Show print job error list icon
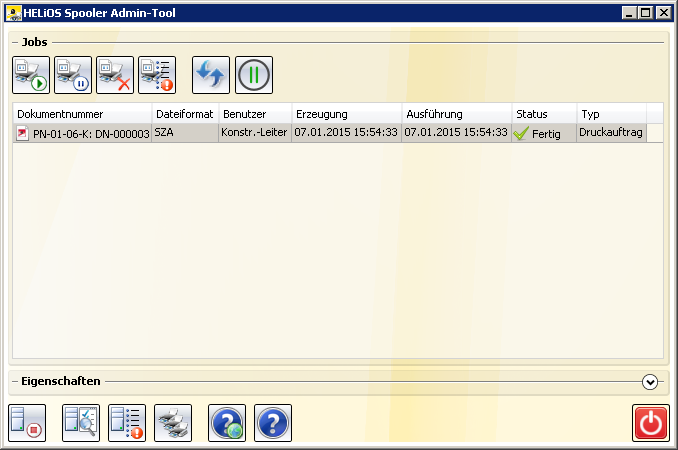This screenshot has width=678, height=450. tap(157, 75)
